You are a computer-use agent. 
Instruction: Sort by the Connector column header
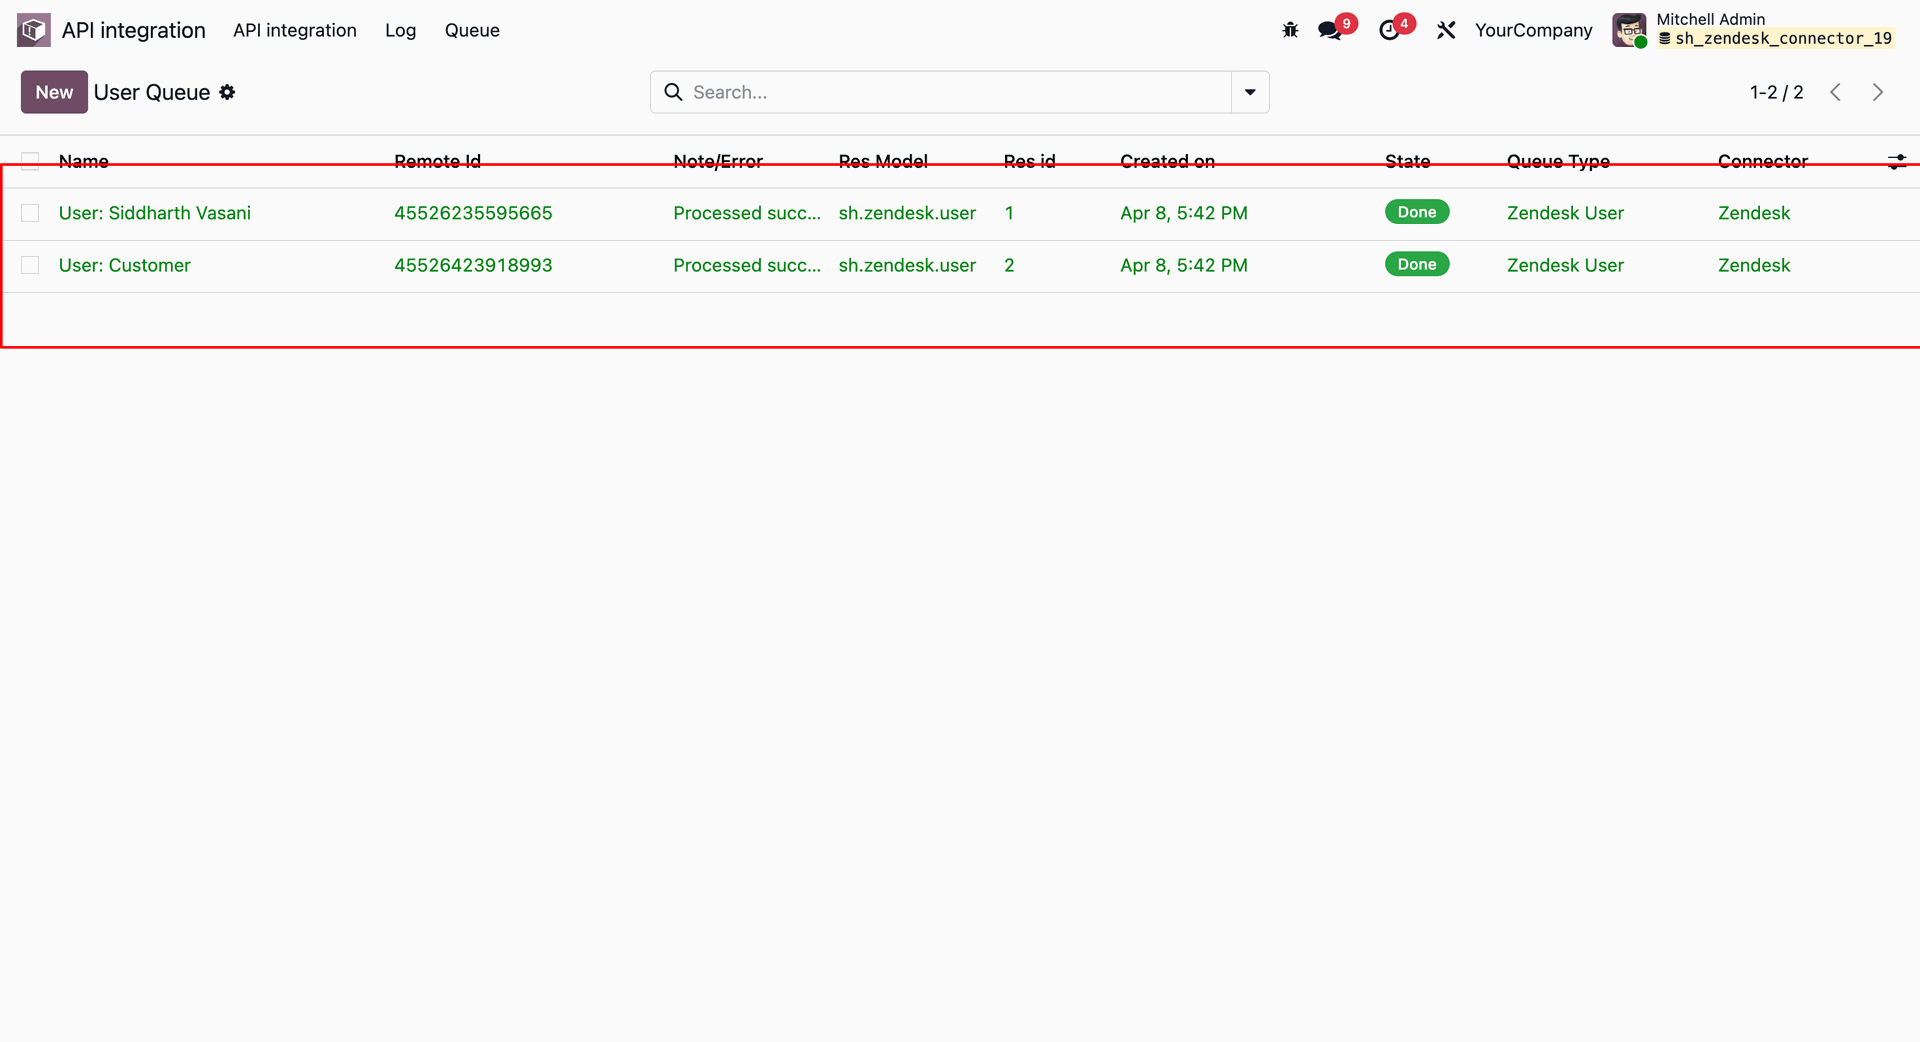1763,161
